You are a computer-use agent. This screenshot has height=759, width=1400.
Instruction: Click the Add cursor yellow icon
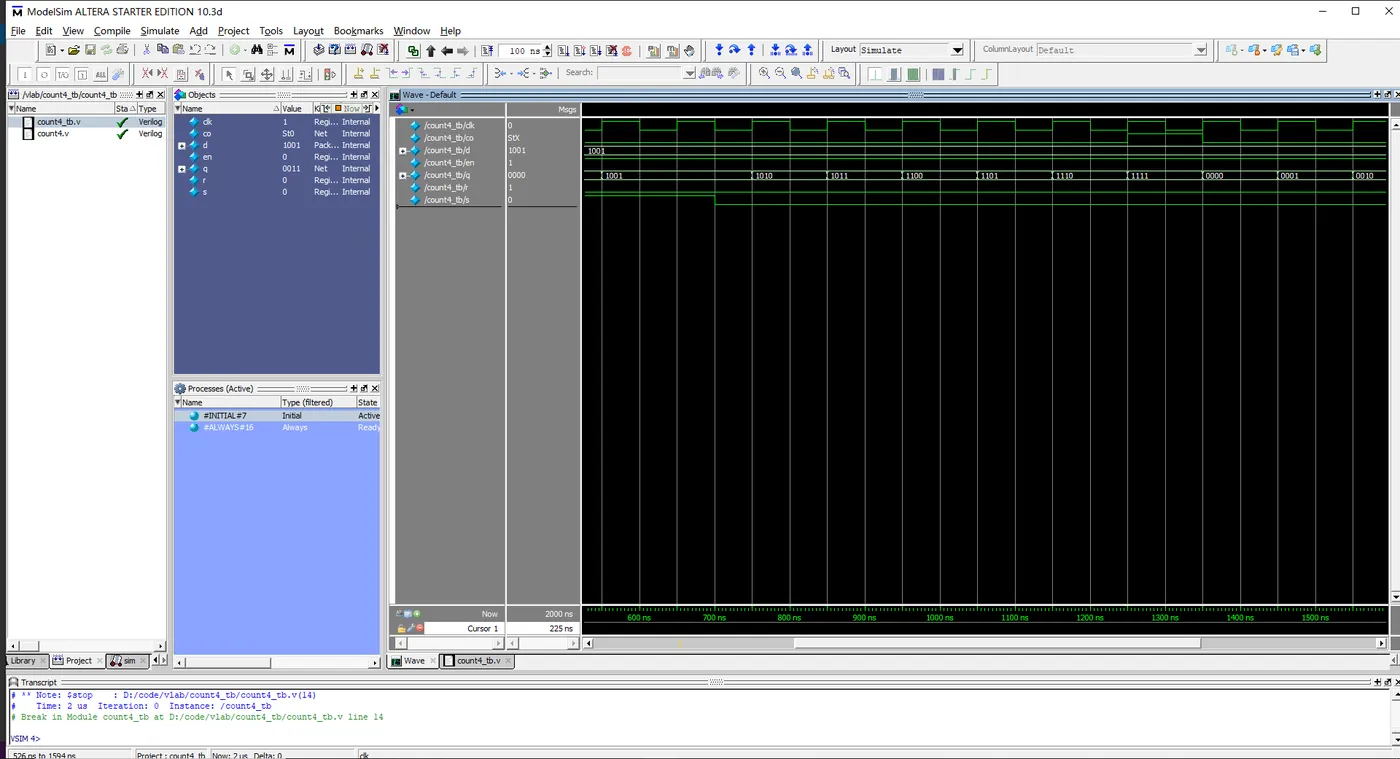[358, 73]
